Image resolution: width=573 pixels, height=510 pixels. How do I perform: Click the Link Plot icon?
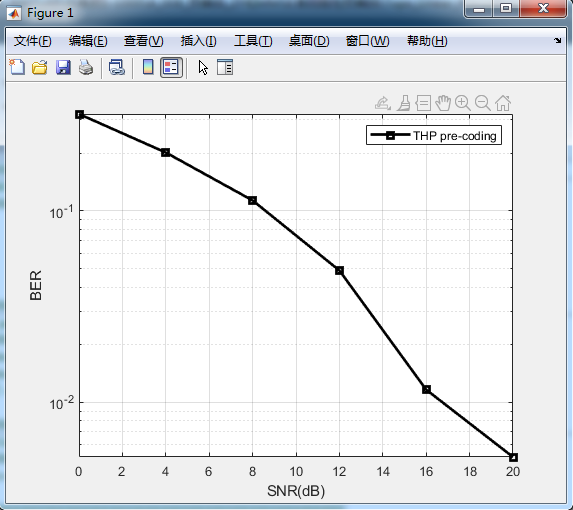pos(117,68)
